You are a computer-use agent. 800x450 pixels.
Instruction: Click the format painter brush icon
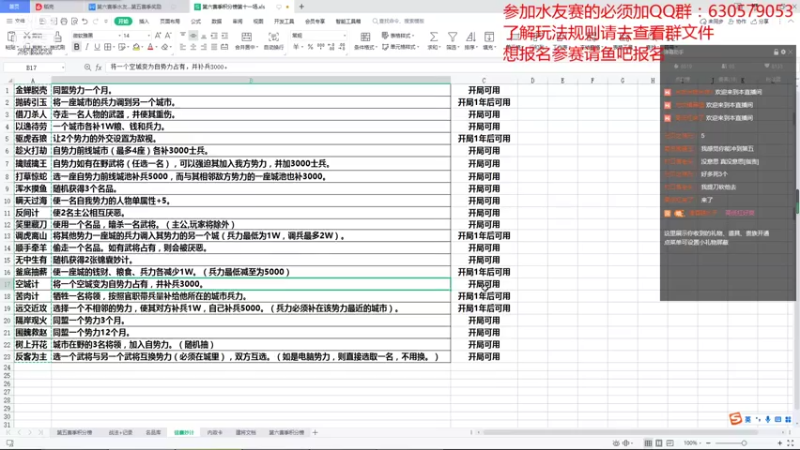coord(58,37)
